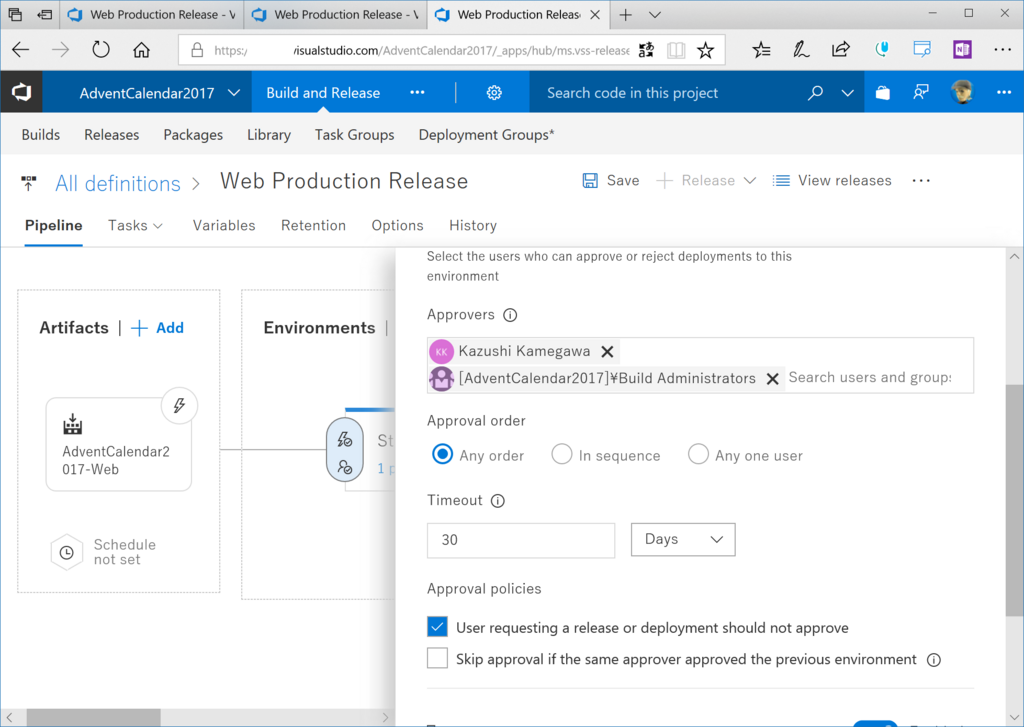The width and height of the screenshot is (1024, 727).
Task: Click the search magnifier icon
Action: coord(815,93)
